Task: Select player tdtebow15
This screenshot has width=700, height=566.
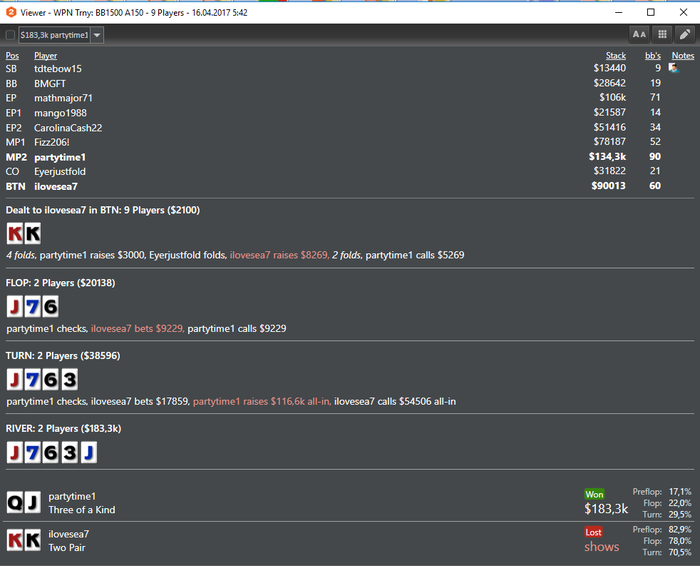Action: click(x=58, y=69)
